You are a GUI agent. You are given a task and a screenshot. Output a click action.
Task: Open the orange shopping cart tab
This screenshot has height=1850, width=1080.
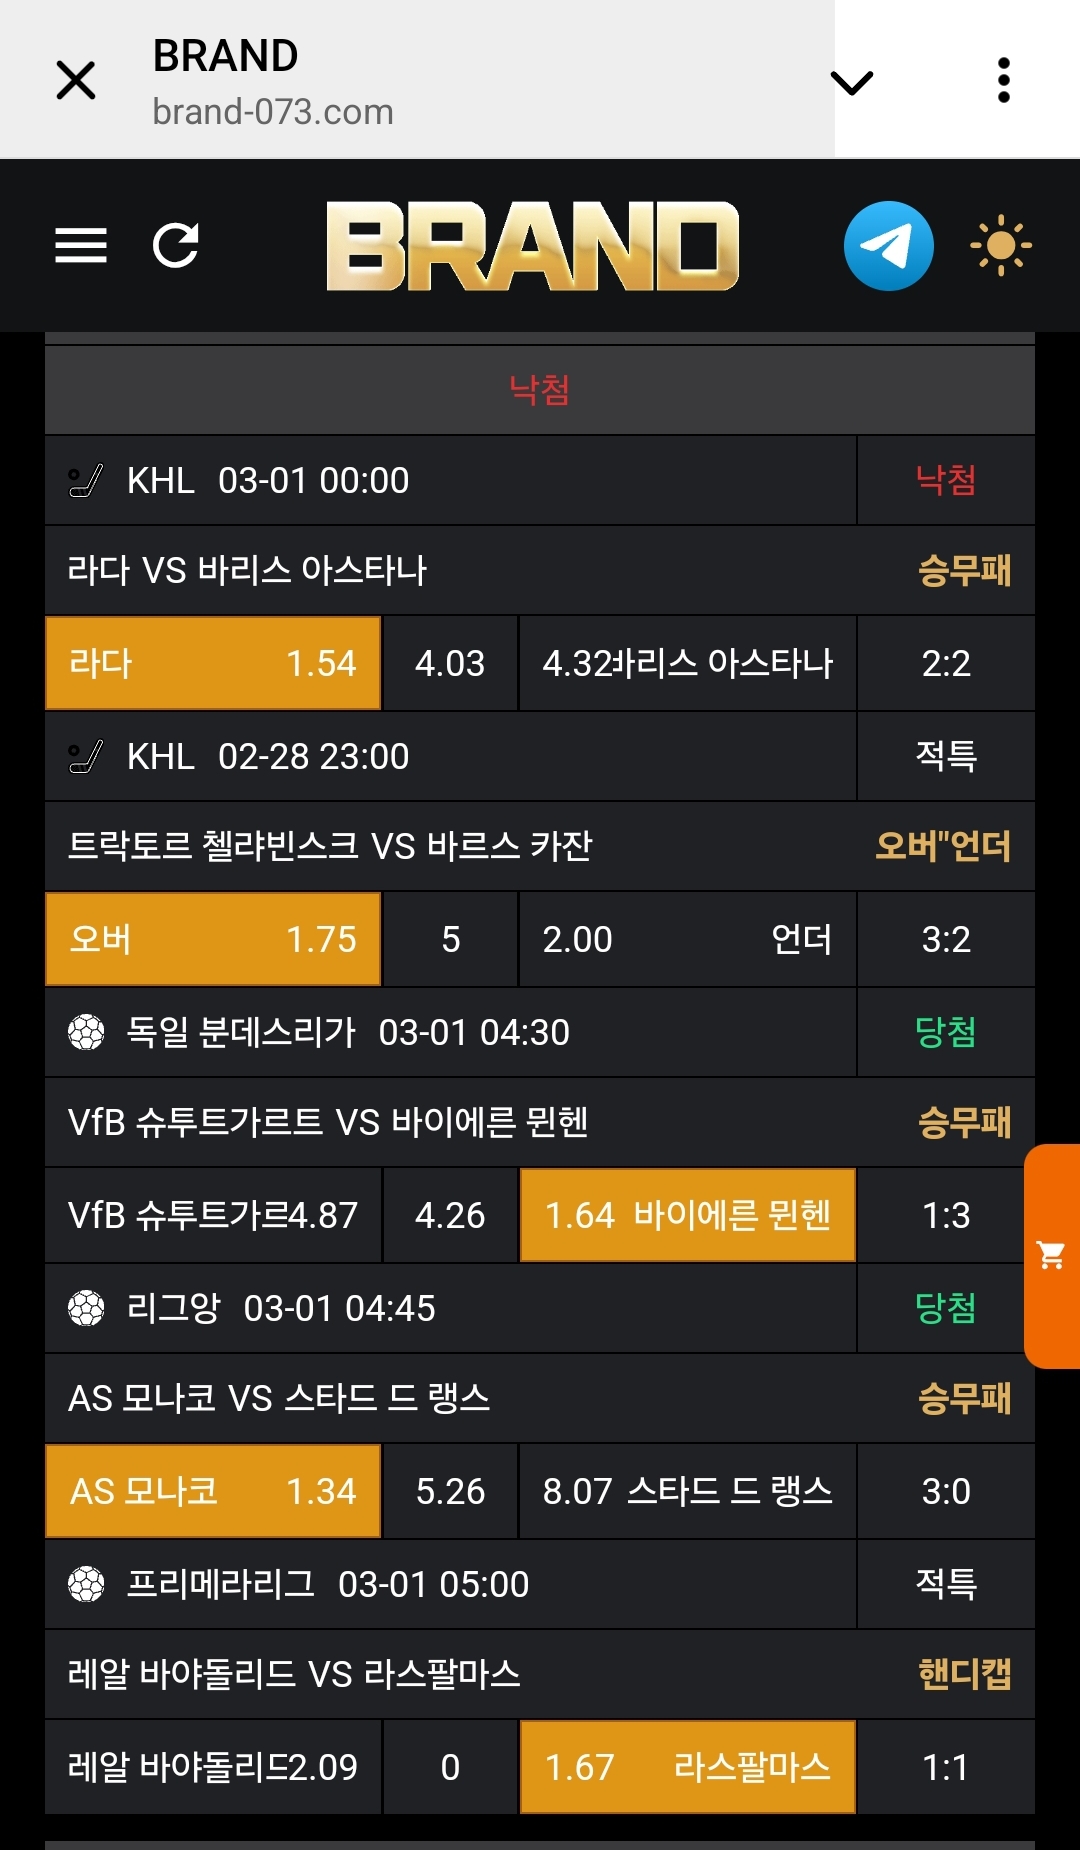tap(1052, 1255)
